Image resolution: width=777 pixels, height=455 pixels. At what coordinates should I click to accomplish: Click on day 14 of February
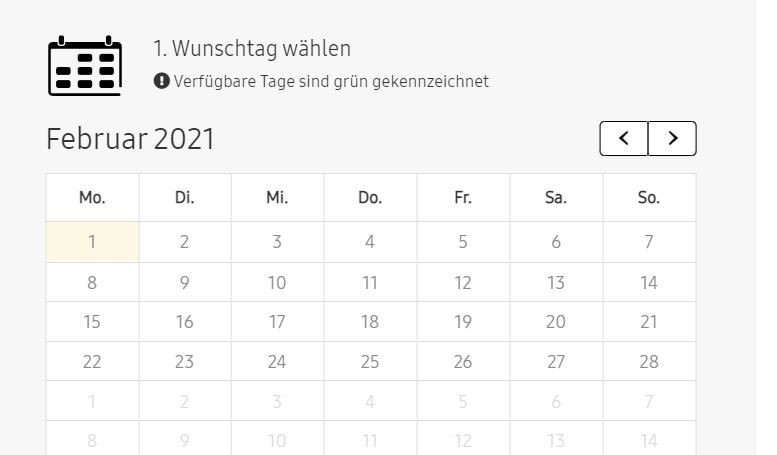coord(649,283)
